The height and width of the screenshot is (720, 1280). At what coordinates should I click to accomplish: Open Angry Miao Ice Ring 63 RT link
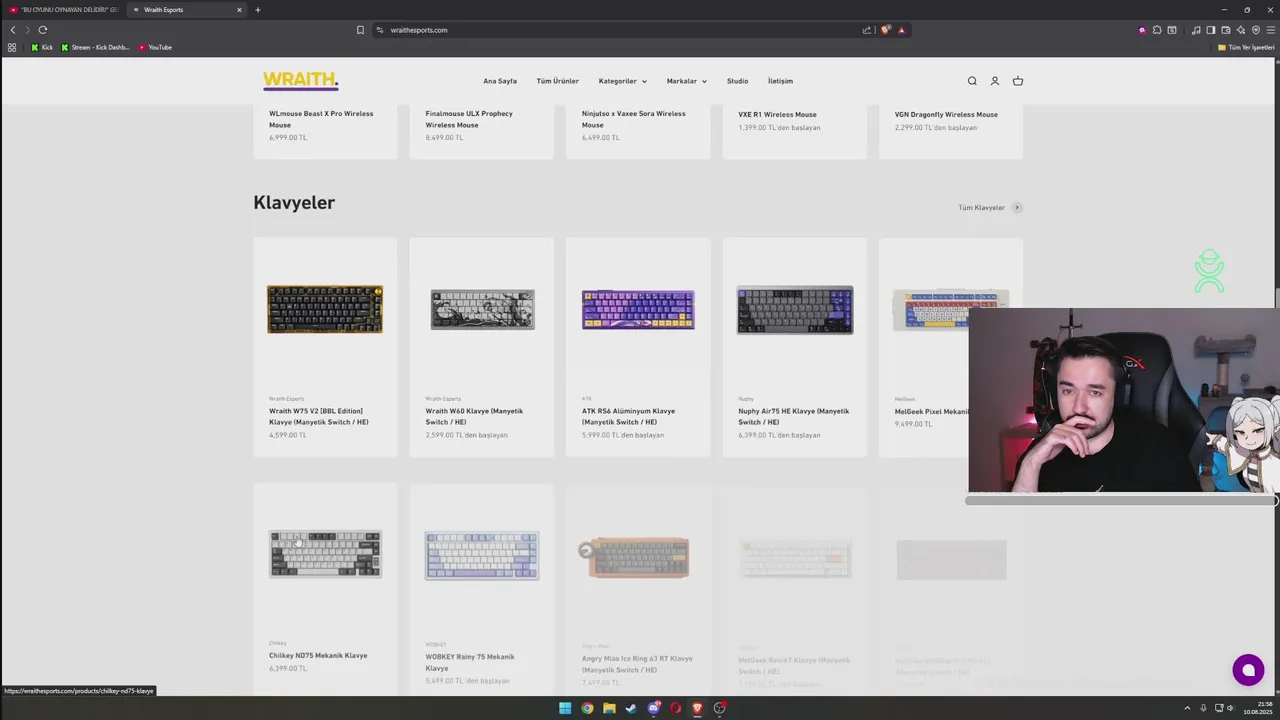(x=637, y=664)
